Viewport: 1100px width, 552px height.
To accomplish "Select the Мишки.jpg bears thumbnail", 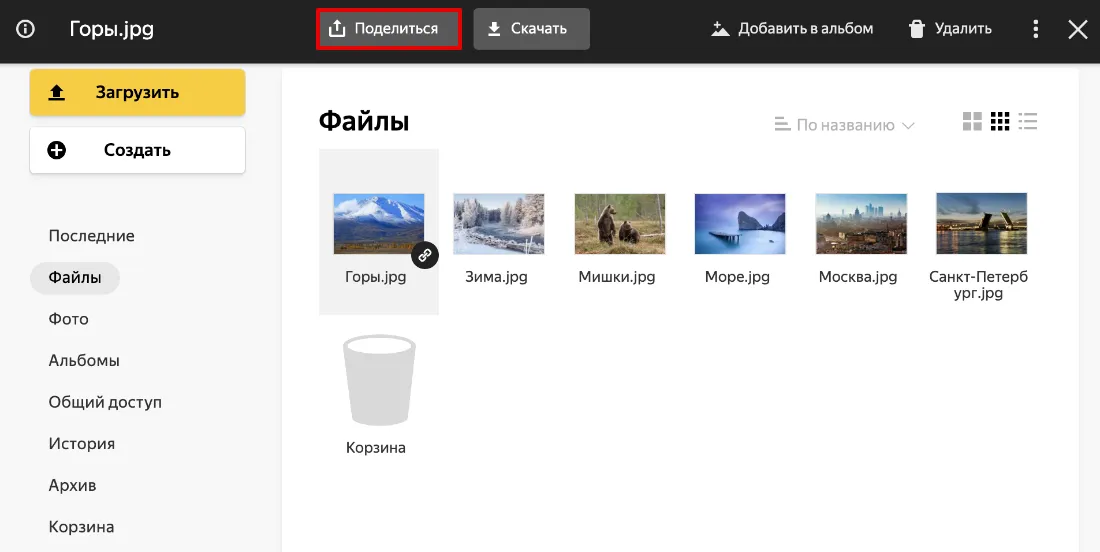I will click(x=619, y=224).
